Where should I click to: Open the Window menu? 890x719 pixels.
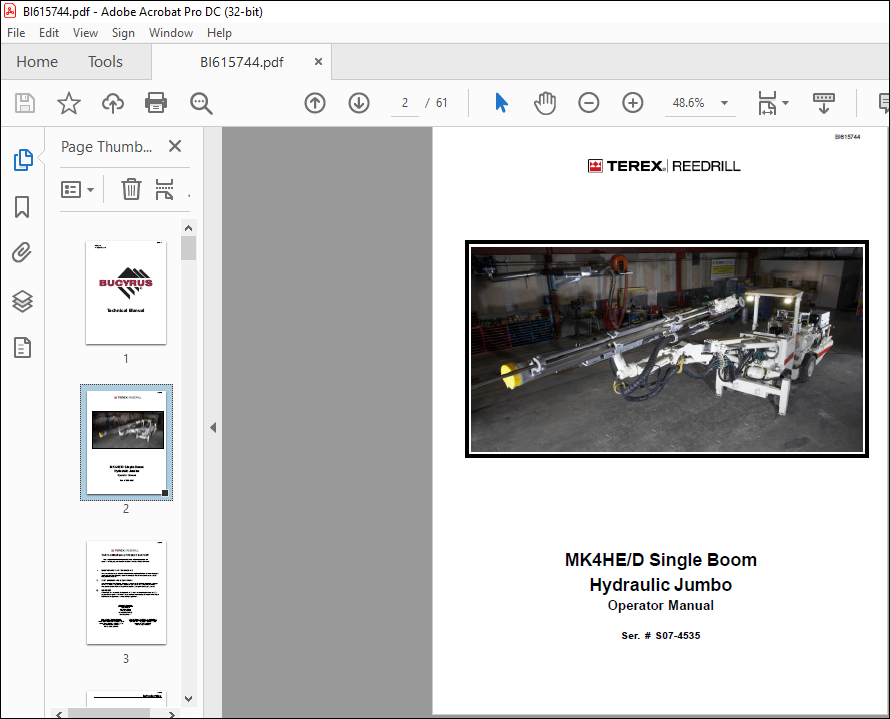click(171, 33)
